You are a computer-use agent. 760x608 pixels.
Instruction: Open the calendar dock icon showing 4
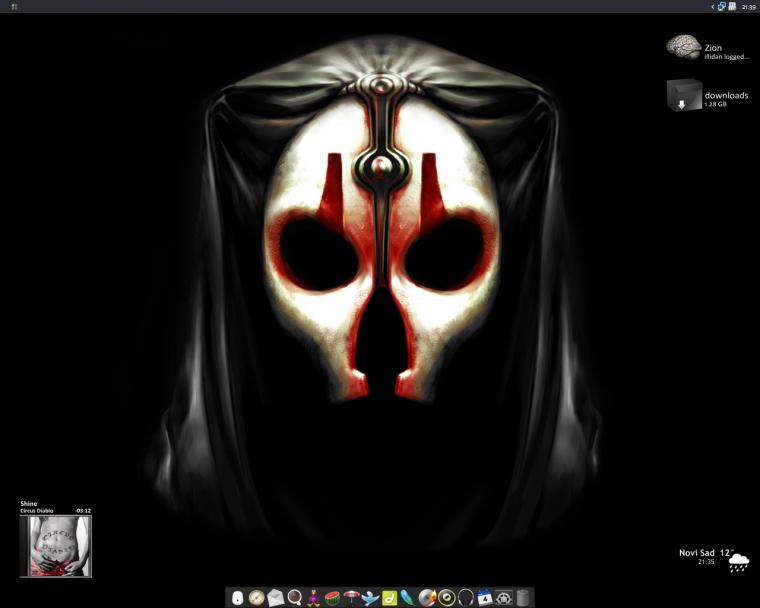pos(484,597)
